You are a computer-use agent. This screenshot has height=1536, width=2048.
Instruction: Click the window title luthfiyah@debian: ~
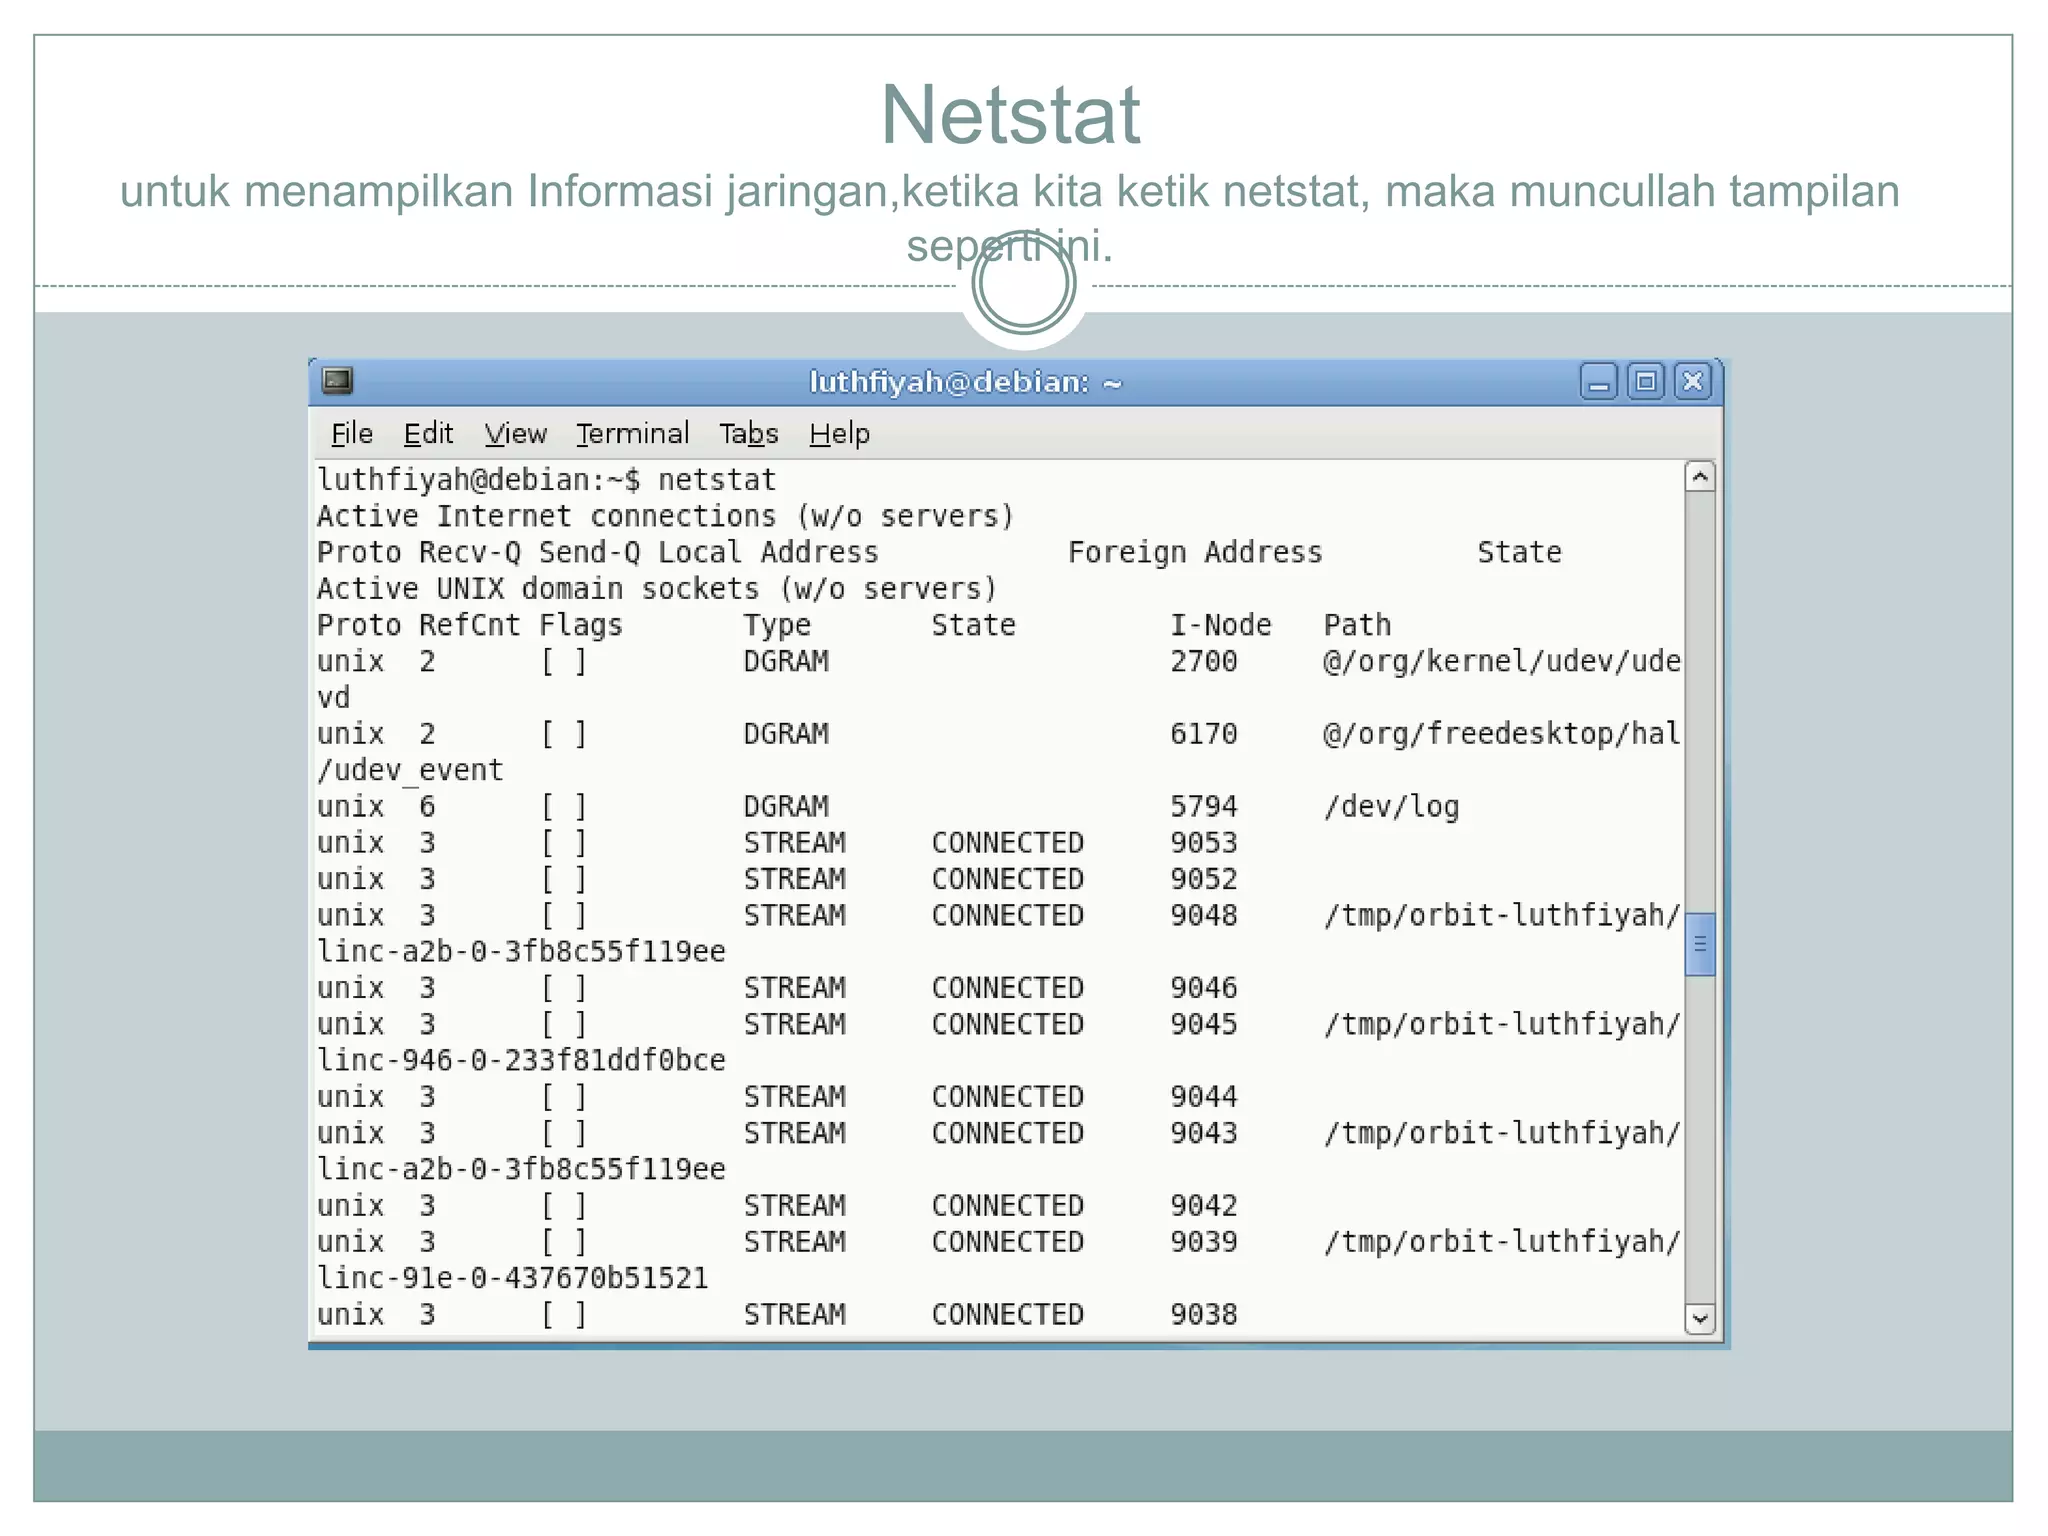pos(966,382)
